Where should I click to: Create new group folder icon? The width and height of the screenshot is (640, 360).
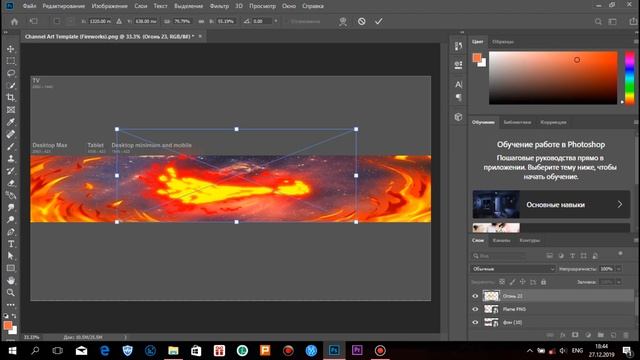(x=600, y=335)
